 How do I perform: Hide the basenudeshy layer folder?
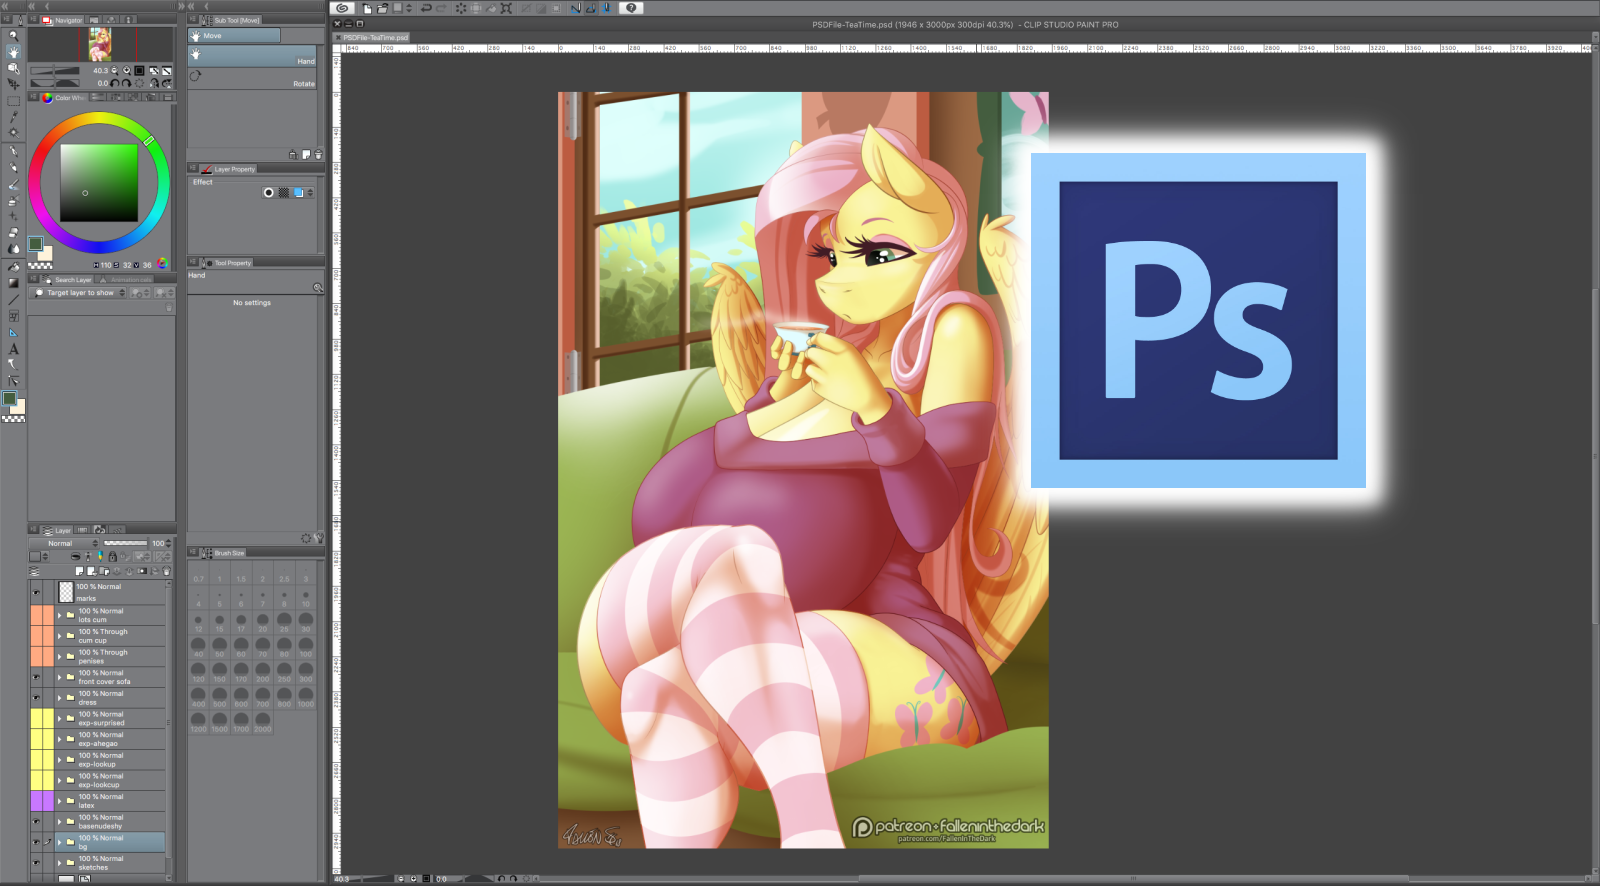pos(36,822)
